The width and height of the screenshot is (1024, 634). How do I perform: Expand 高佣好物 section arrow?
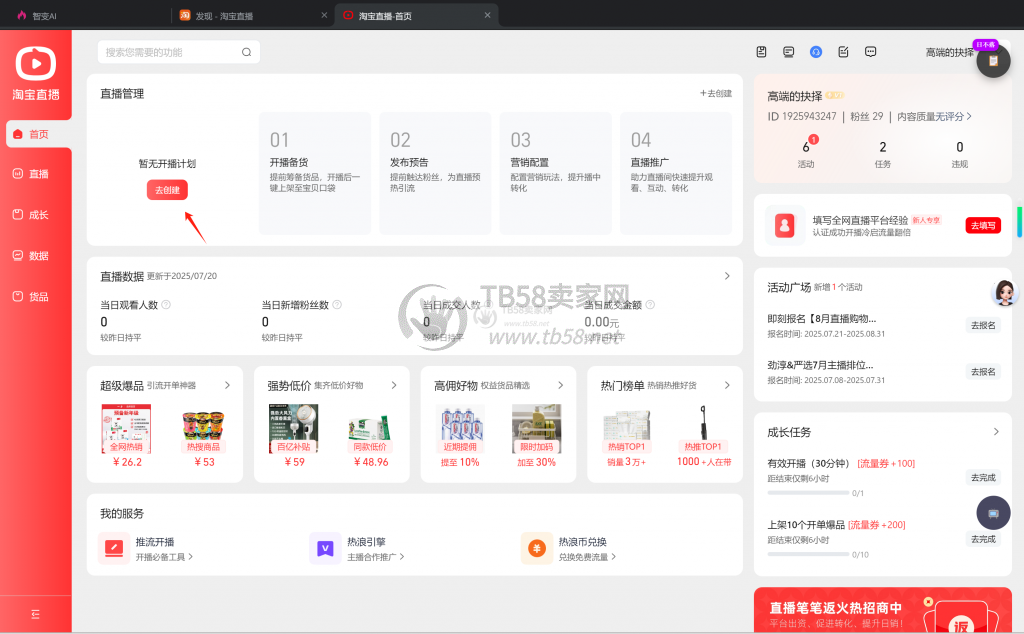560,385
